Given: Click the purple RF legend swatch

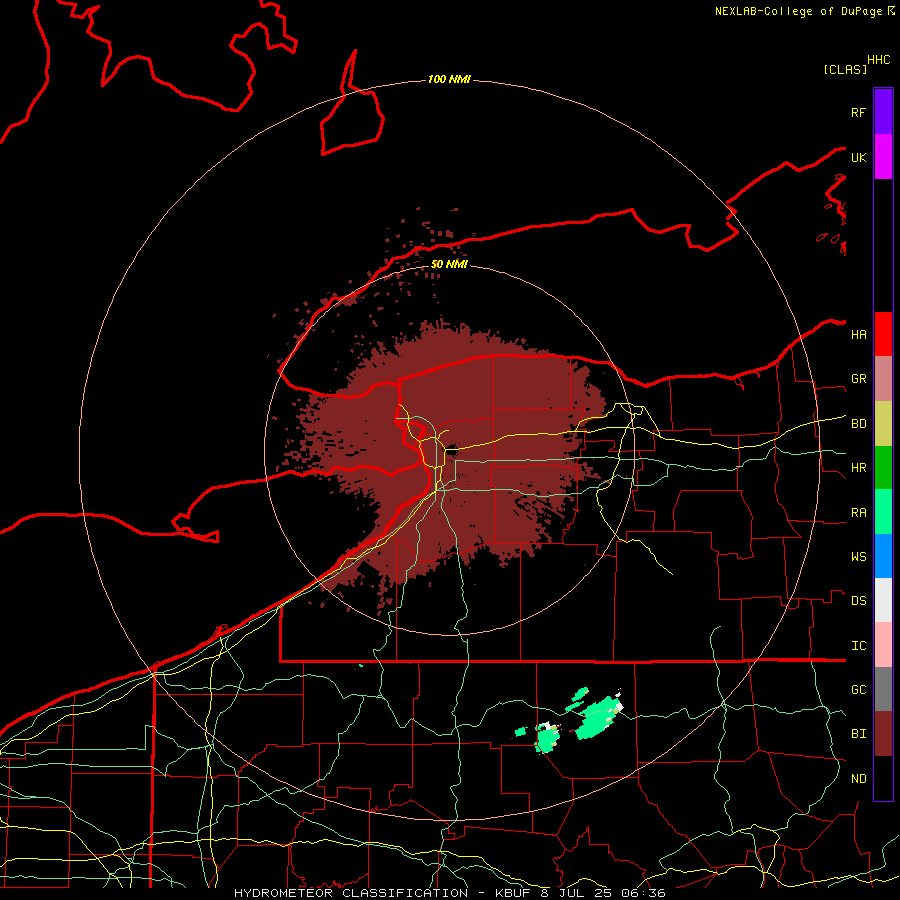Looking at the screenshot, I should click(x=883, y=112).
